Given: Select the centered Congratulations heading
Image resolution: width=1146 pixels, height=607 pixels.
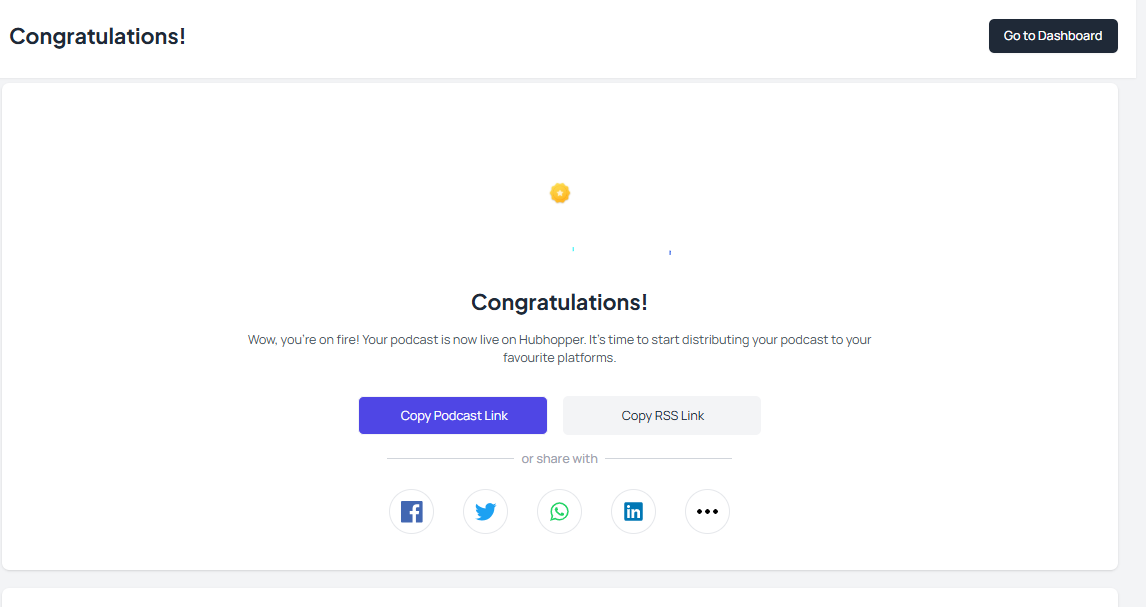Looking at the screenshot, I should coord(559,302).
